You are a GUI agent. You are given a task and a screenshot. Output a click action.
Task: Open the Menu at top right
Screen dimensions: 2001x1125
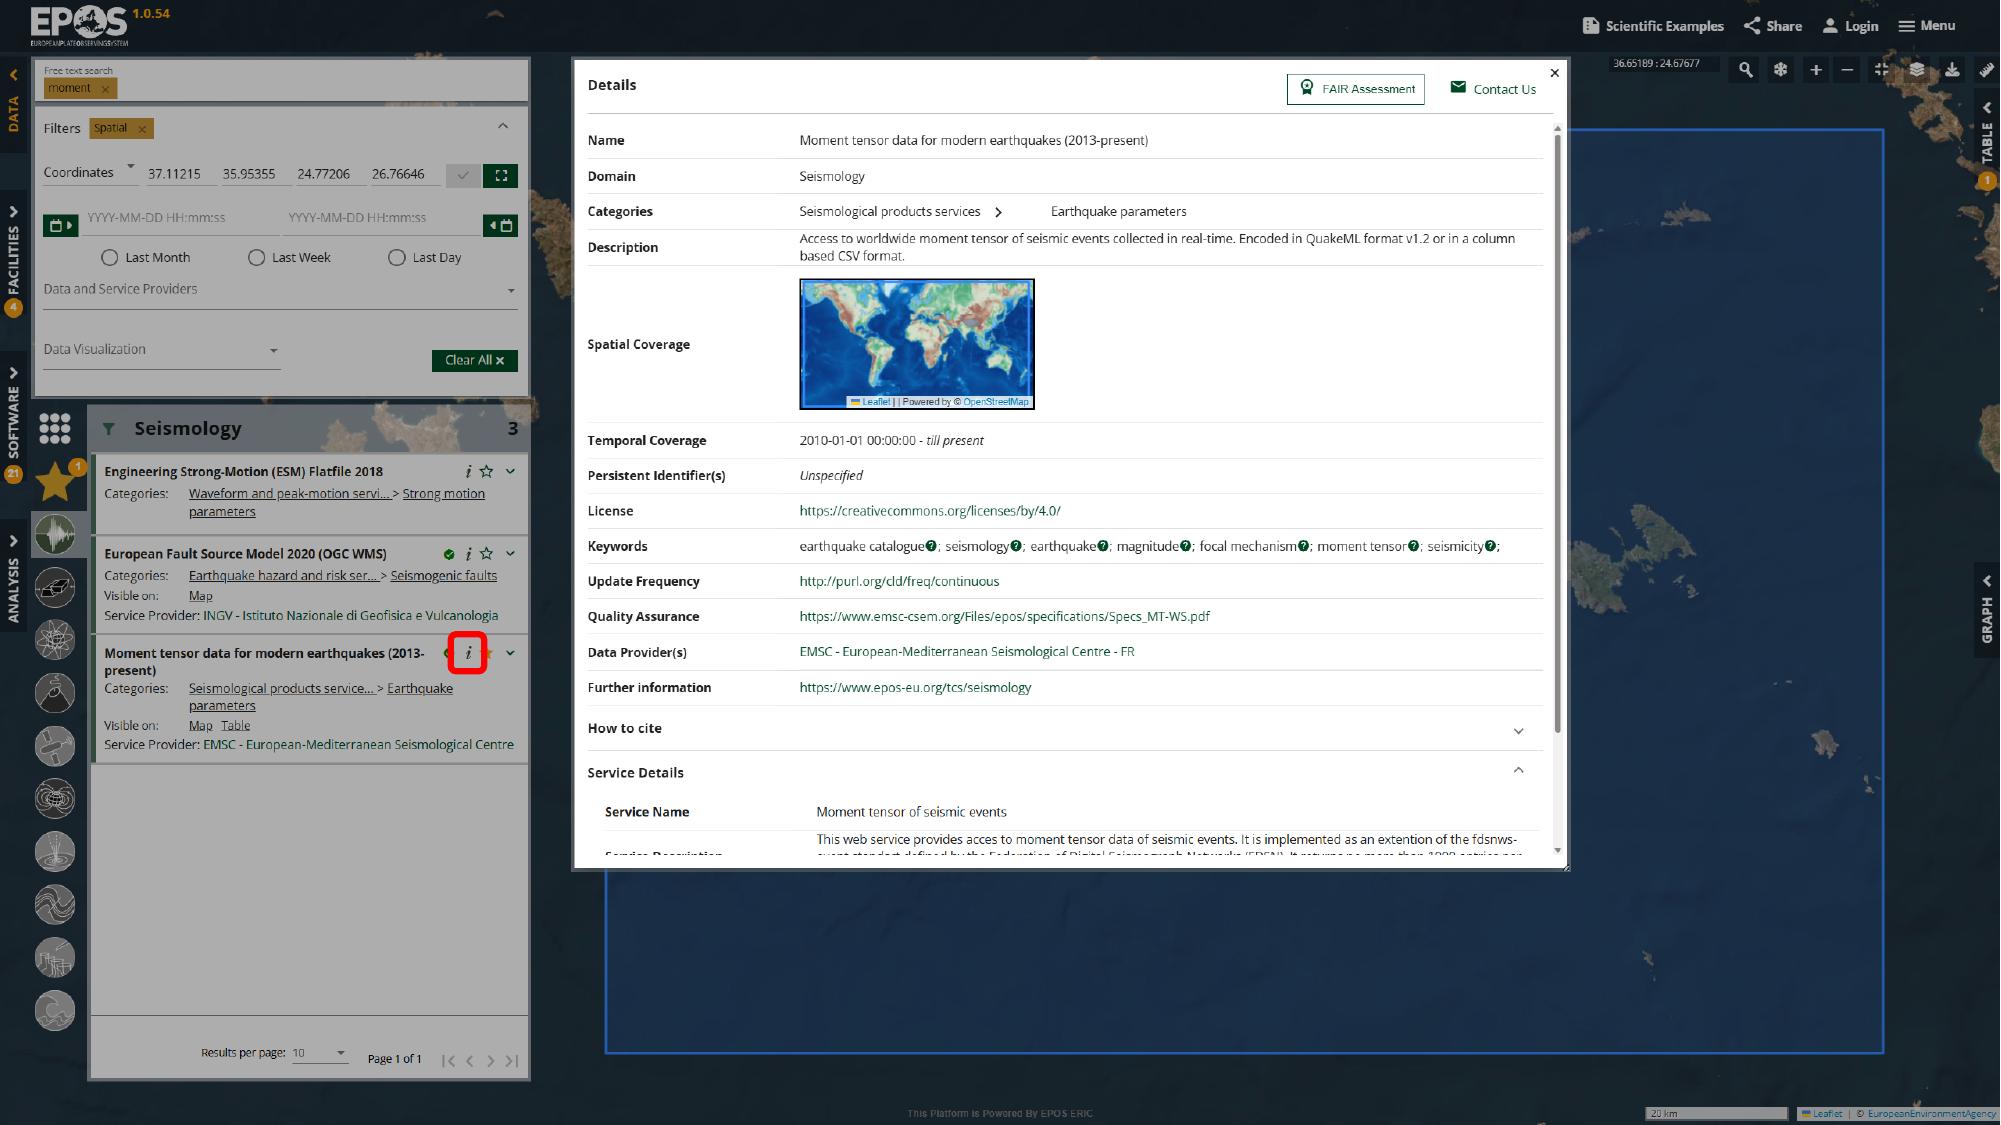[x=1925, y=25]
